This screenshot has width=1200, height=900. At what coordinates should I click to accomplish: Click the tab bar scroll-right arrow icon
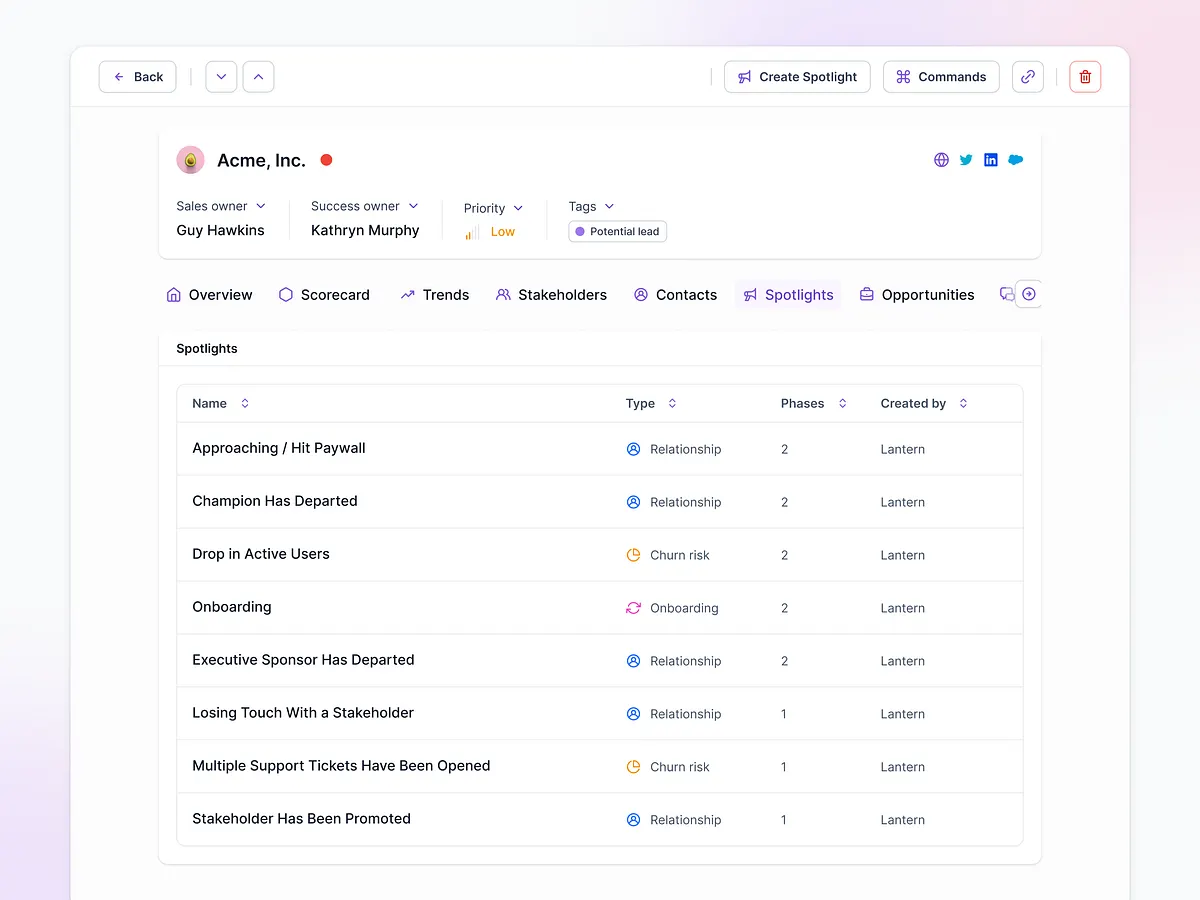(1028, 294)
